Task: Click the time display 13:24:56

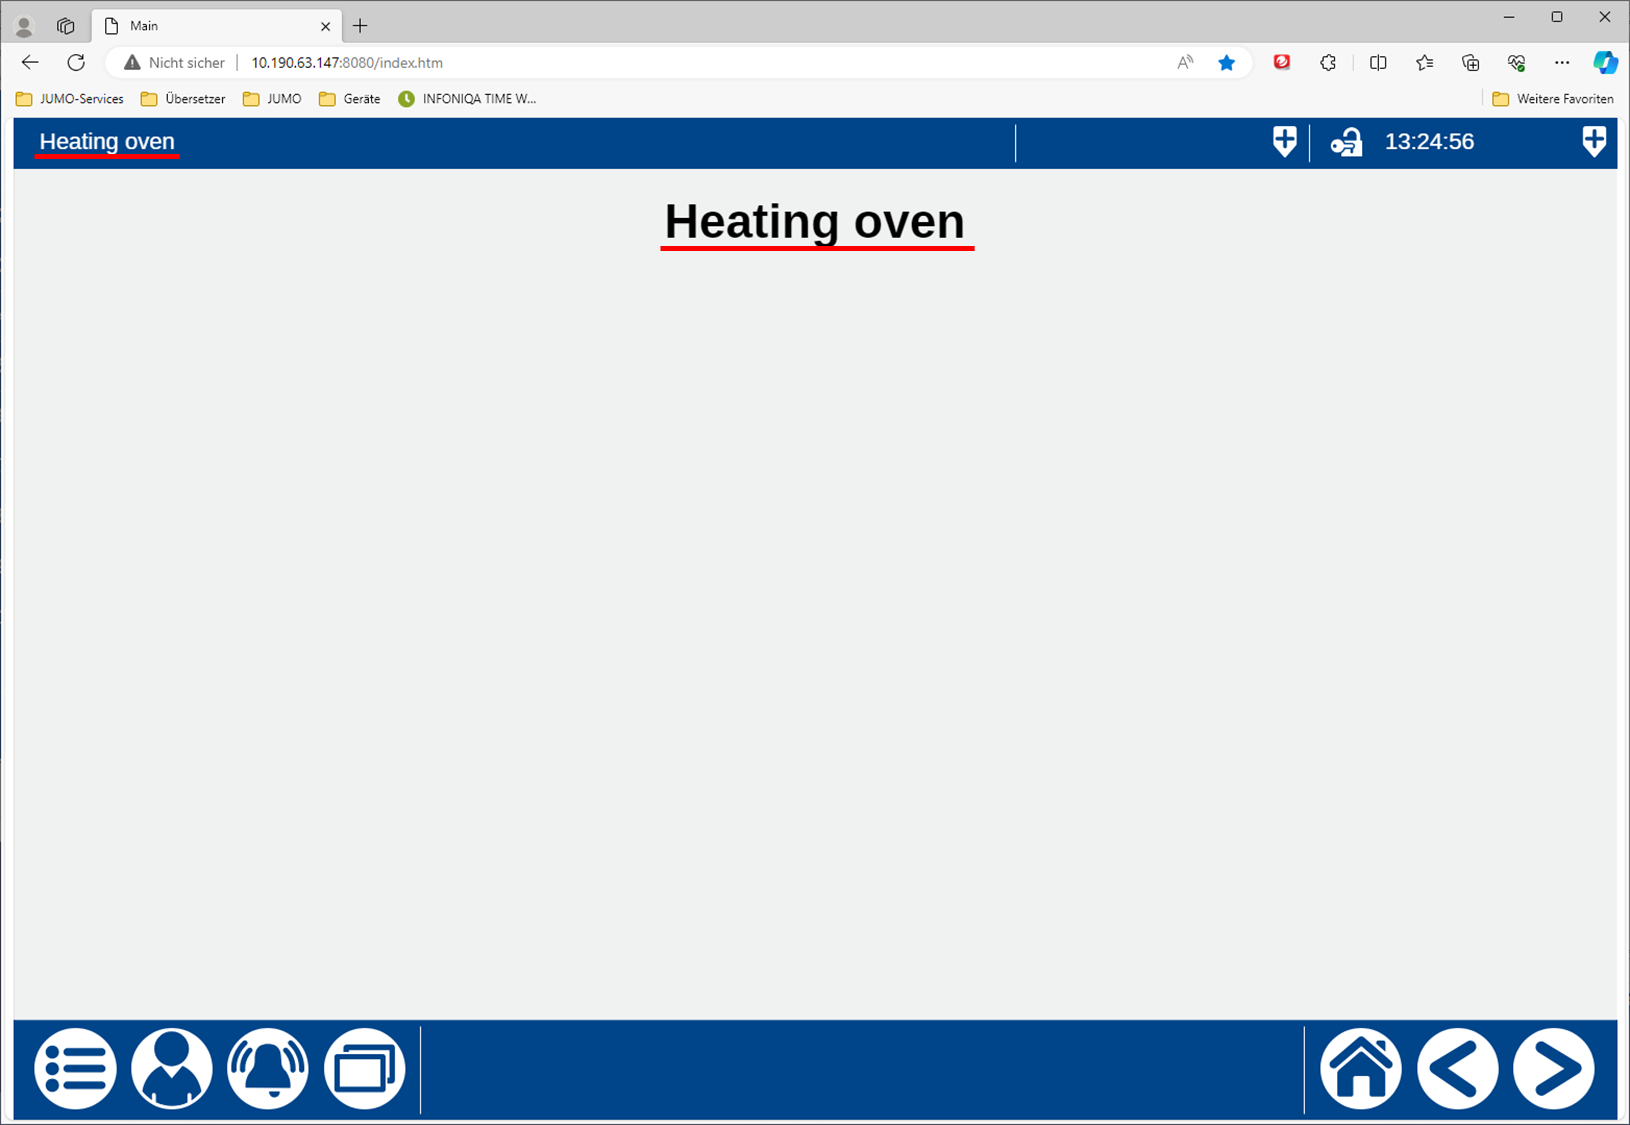Action: tap(1429, 142)
